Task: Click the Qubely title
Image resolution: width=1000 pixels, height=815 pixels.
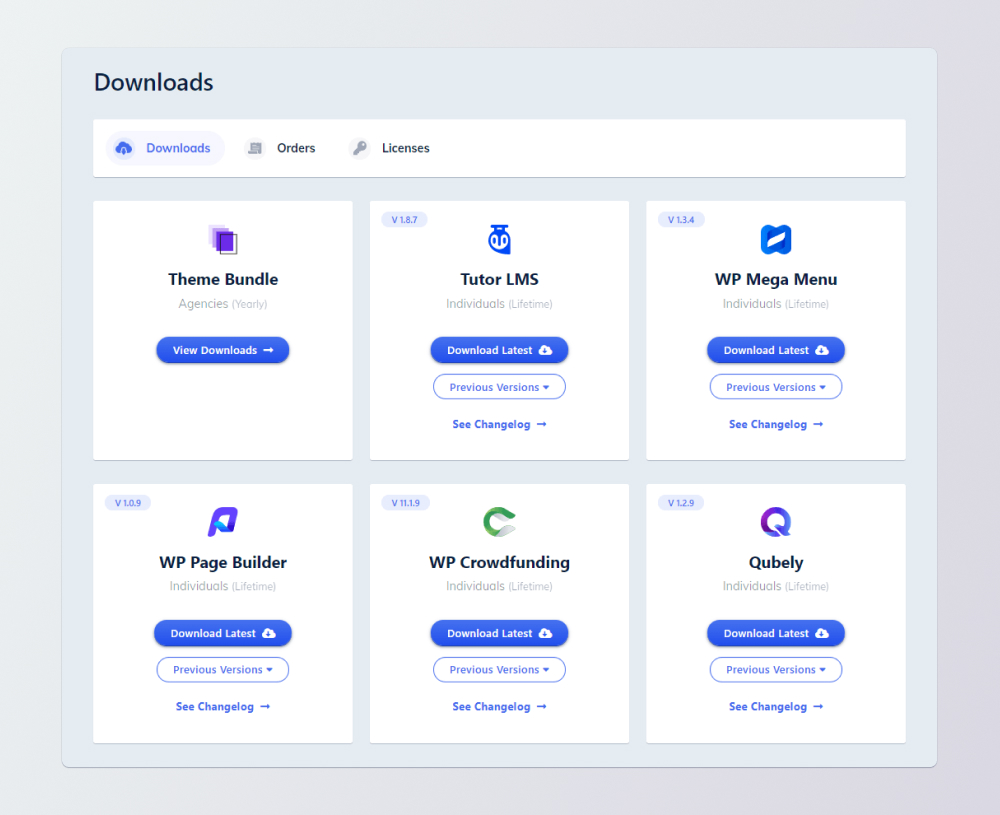Action: (x=776, y=562)
